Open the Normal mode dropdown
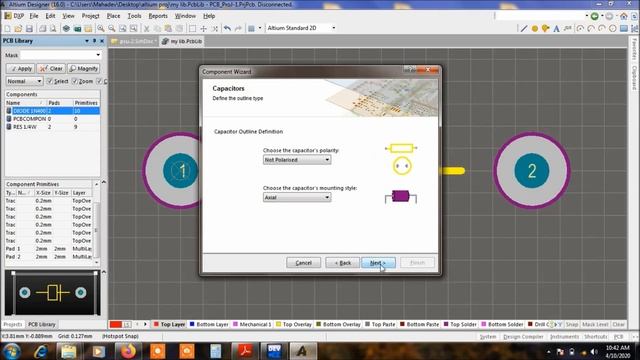This screenshot has height=360, width=640. (x=39, y=81)
